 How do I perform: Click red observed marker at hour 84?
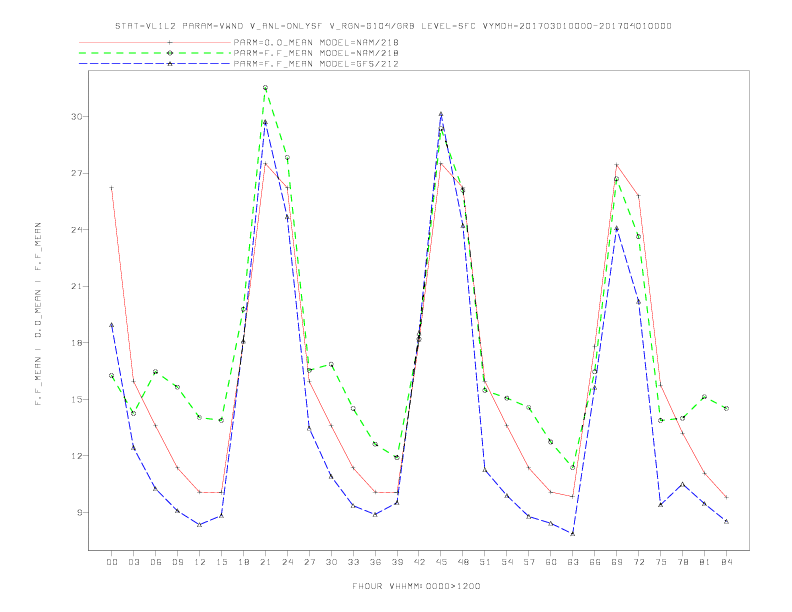pyautogui.click(x=726, y=497)
